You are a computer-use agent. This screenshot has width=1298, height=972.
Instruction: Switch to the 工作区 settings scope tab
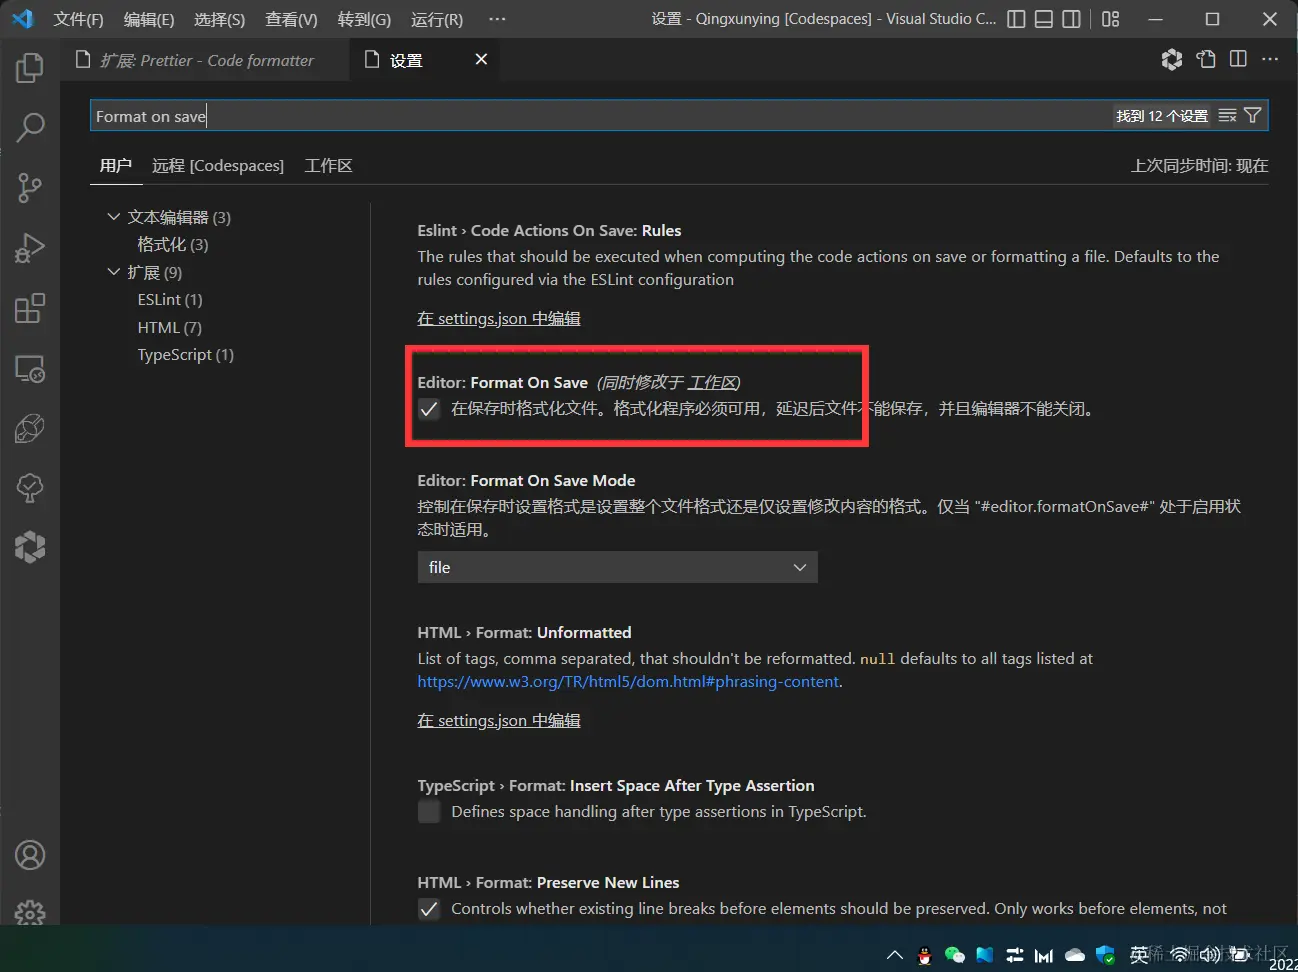pos(328,166)
